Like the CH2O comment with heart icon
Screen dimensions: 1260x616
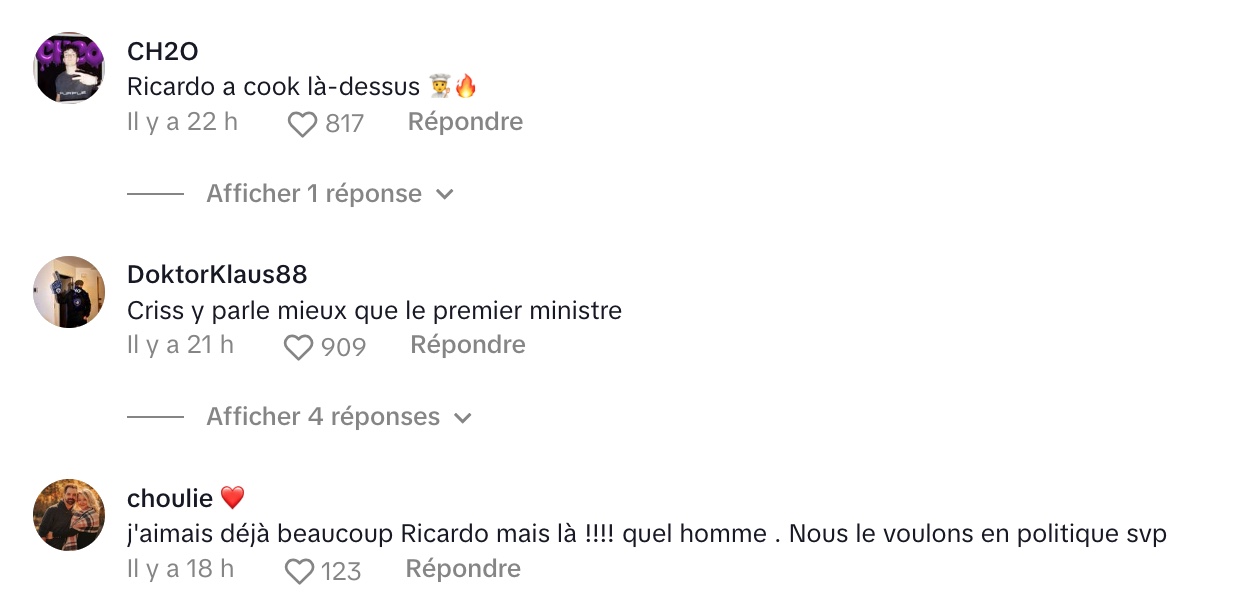pos(302,124)
